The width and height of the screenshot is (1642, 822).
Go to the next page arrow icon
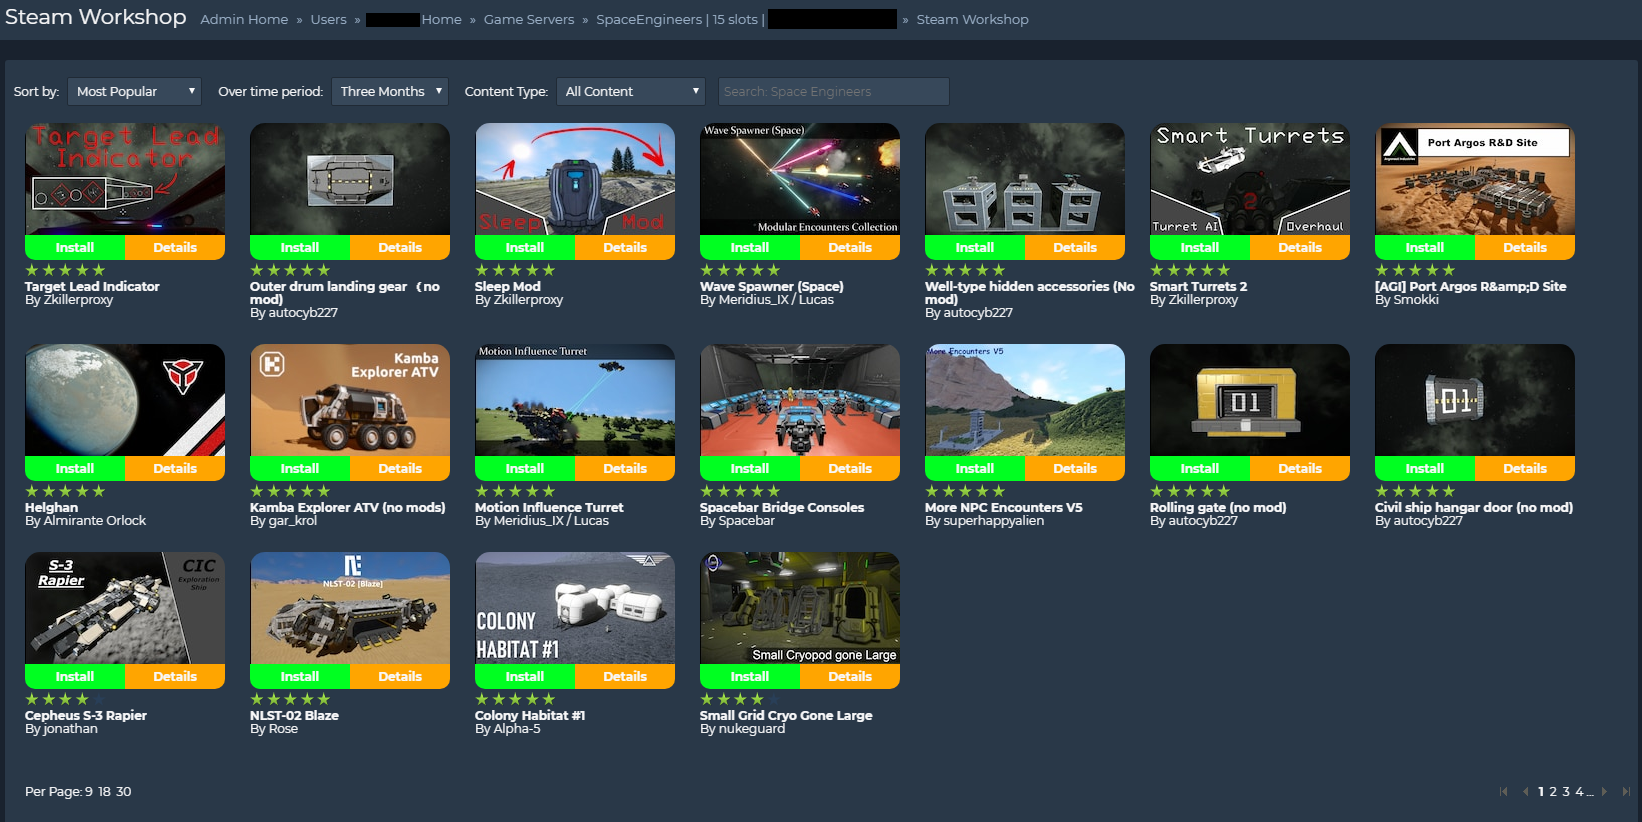point(1604,791)
